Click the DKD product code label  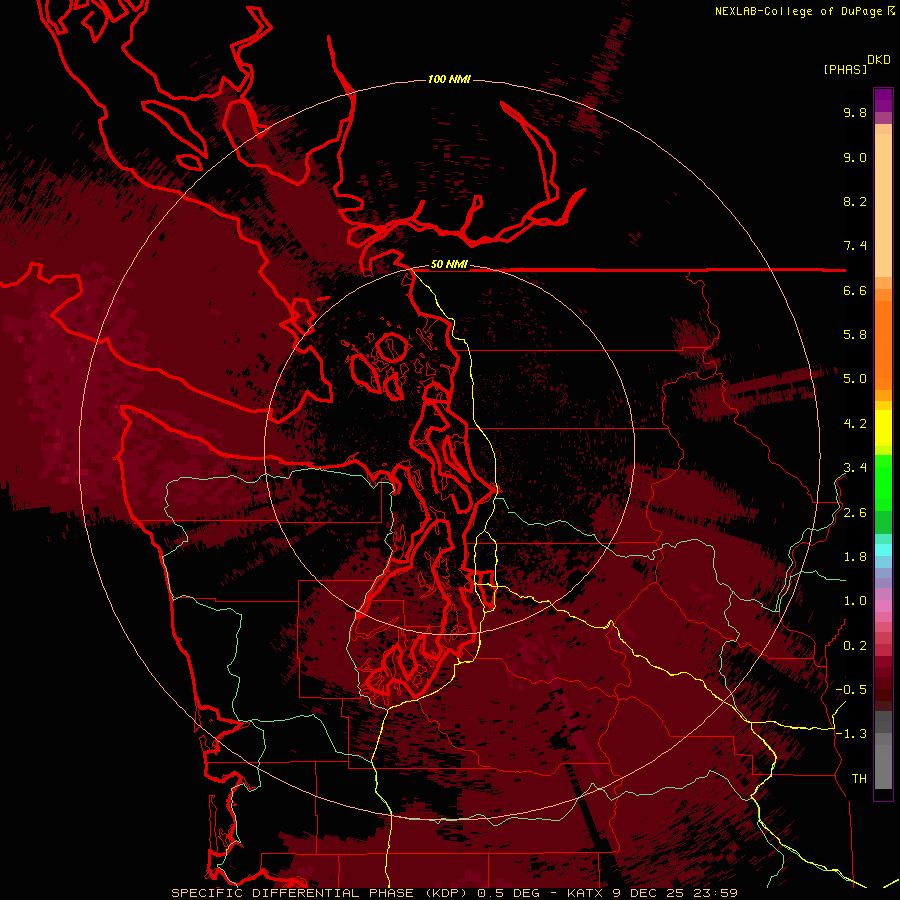[879, 60]
